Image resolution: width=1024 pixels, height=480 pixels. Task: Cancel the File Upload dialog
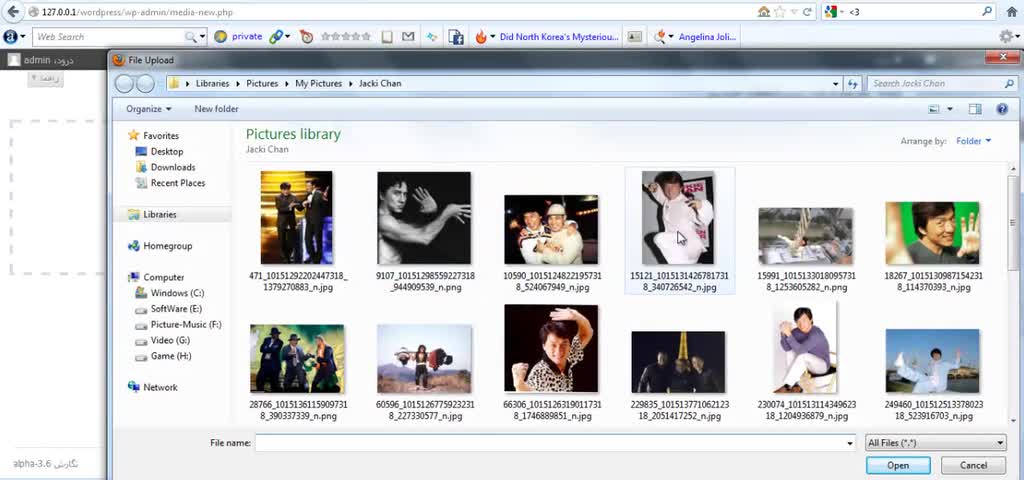pyautogui.click(x=973, y=466)
